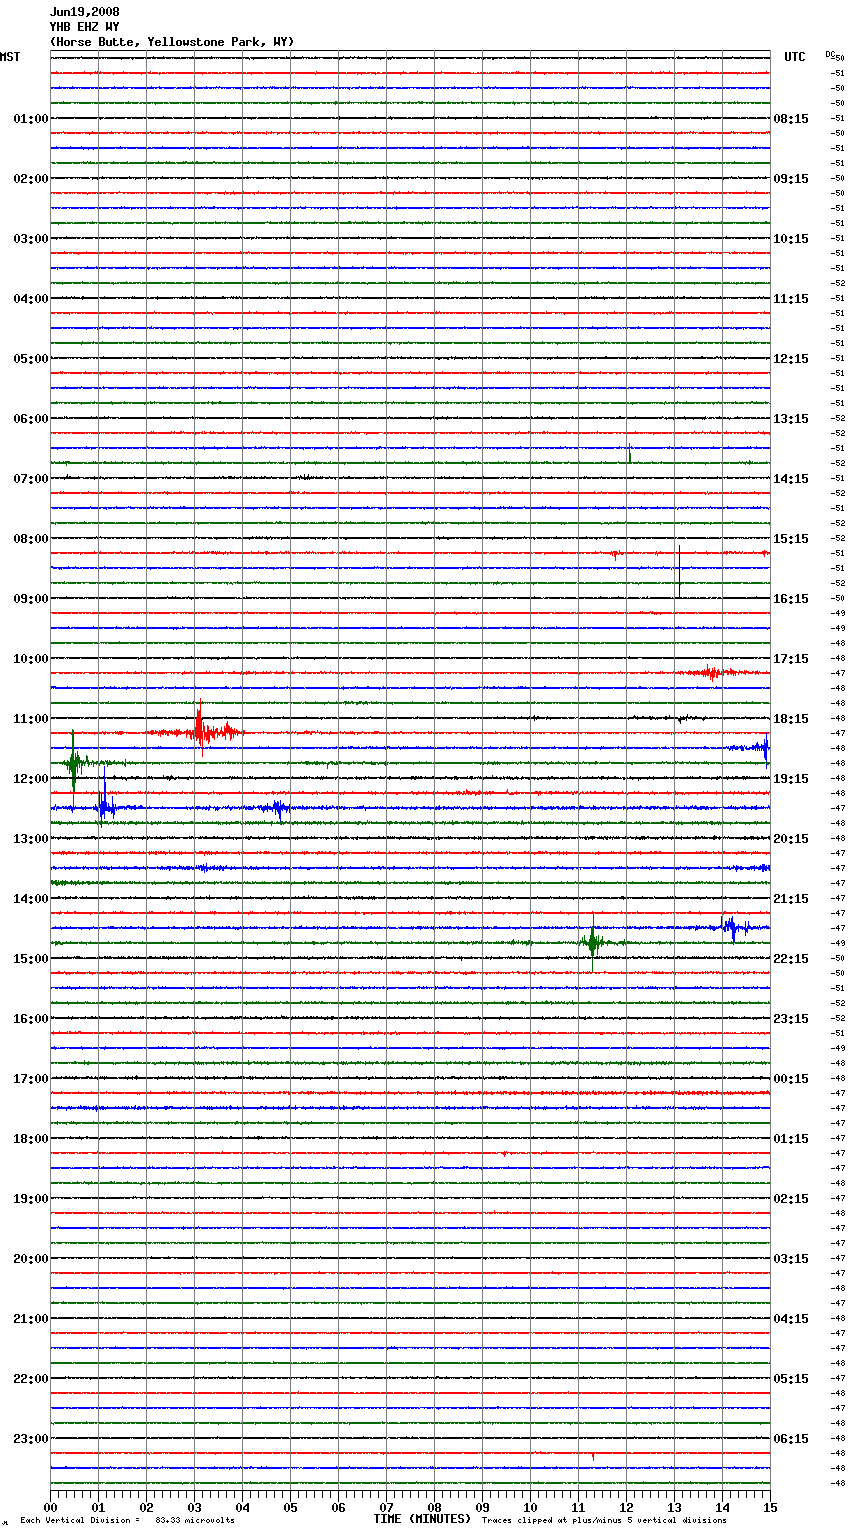850x1534 pixels.
Task: Pick the 22:00 MST hour label
Action: coord(31,1379)
